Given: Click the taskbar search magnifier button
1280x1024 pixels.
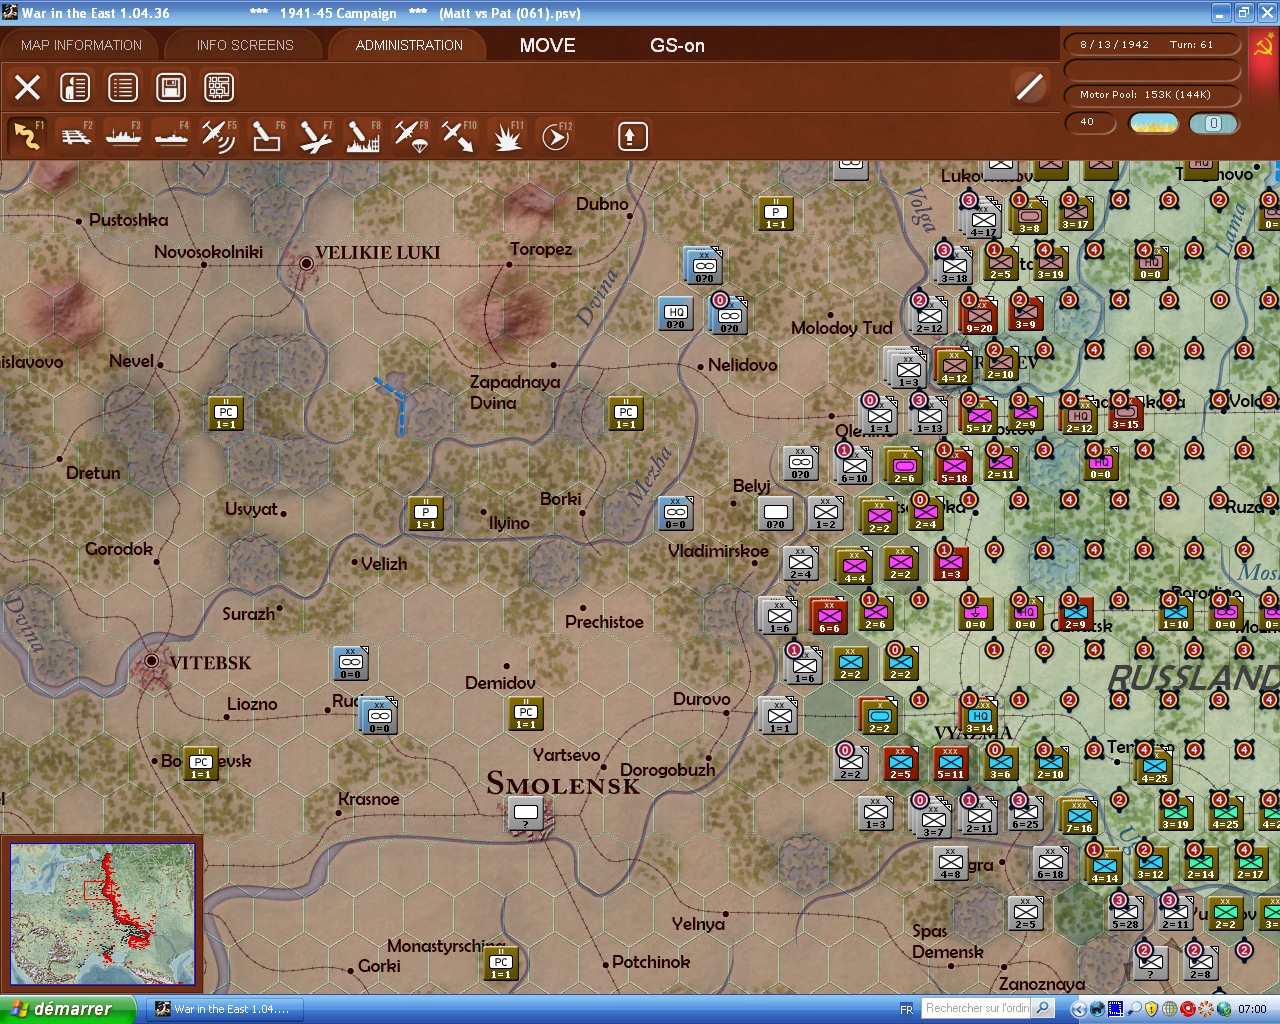Looking at the screenshot, I should pyautogui.click(x=1042, y=1008).
